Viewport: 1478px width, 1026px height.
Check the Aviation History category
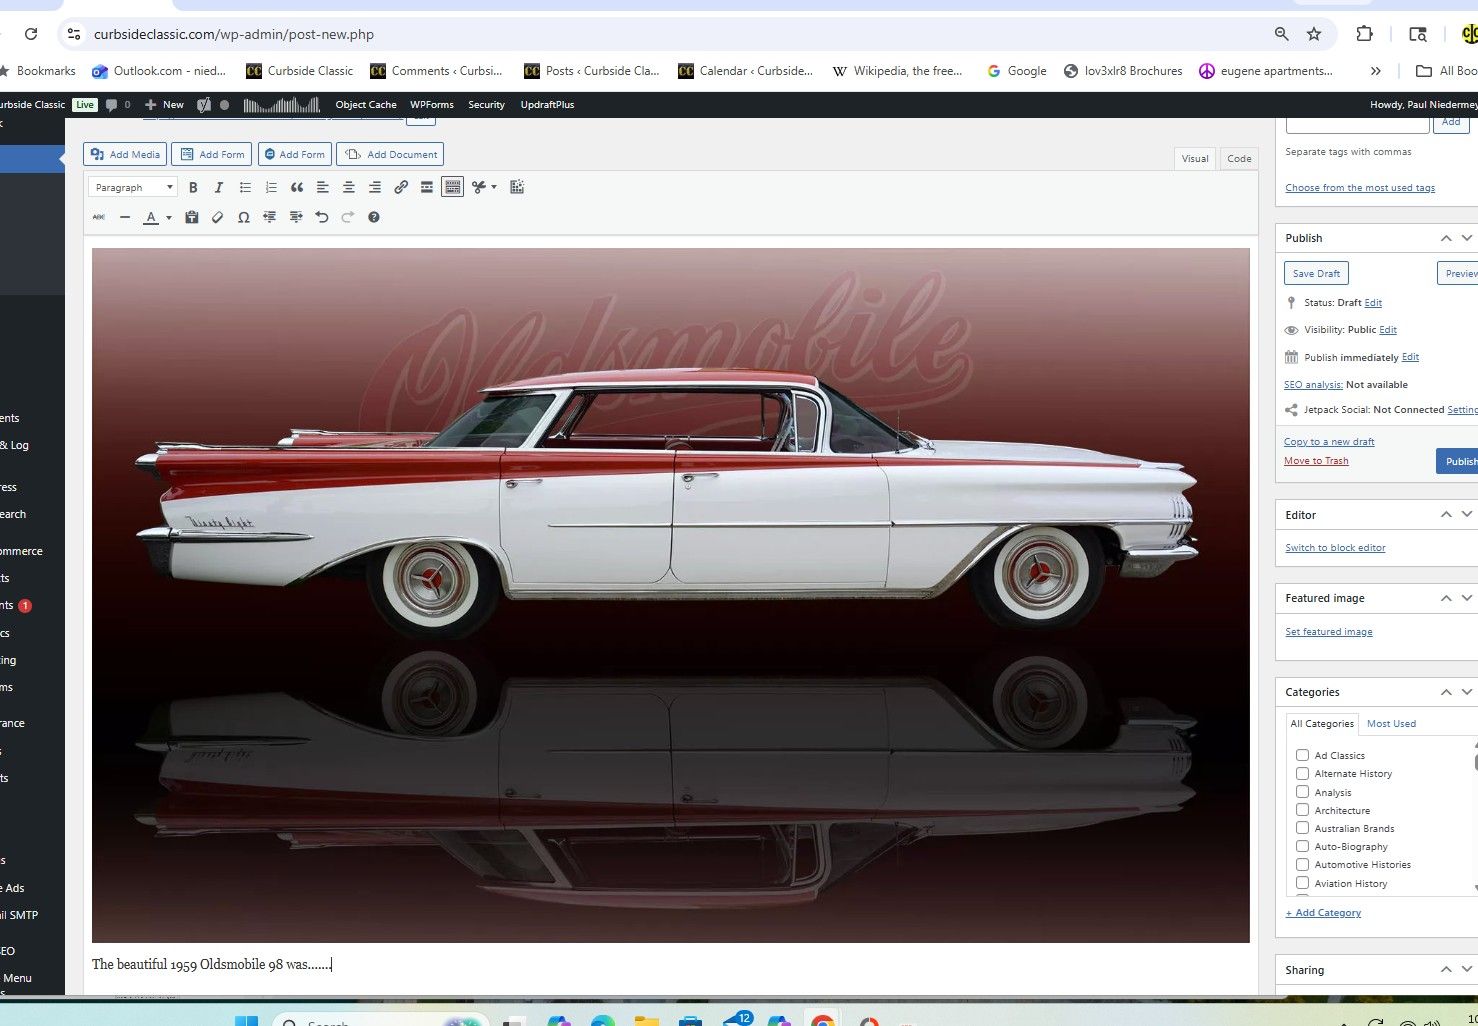1302,883
